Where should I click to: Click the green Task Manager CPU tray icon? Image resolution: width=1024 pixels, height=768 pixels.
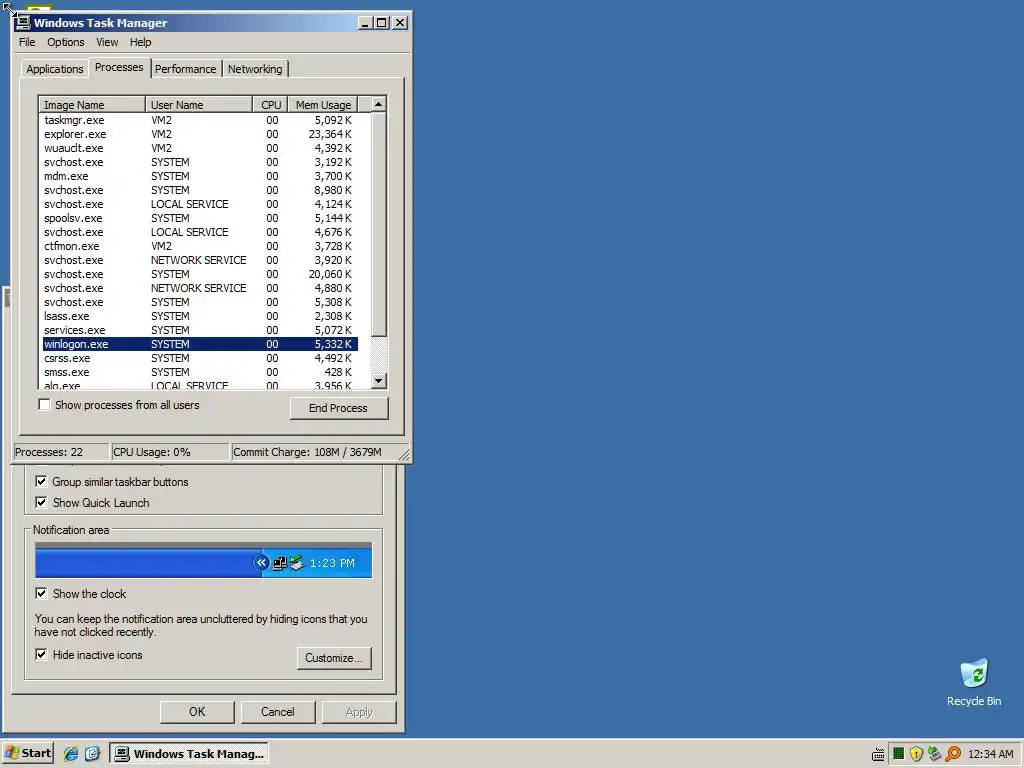pyautogui.click(x=898, y=754)
